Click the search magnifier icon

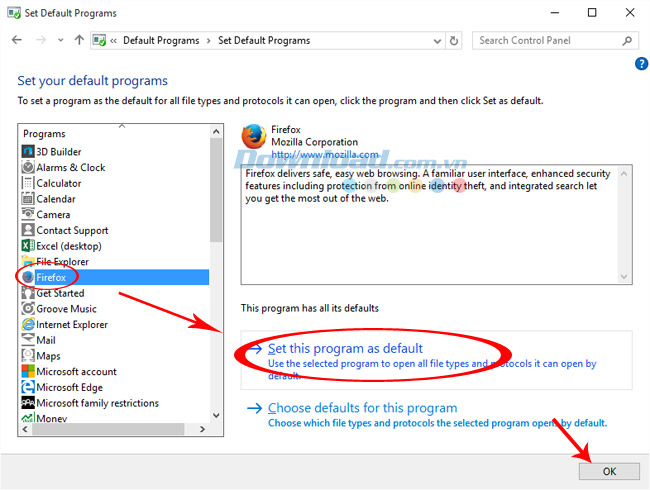pos(627,41)
